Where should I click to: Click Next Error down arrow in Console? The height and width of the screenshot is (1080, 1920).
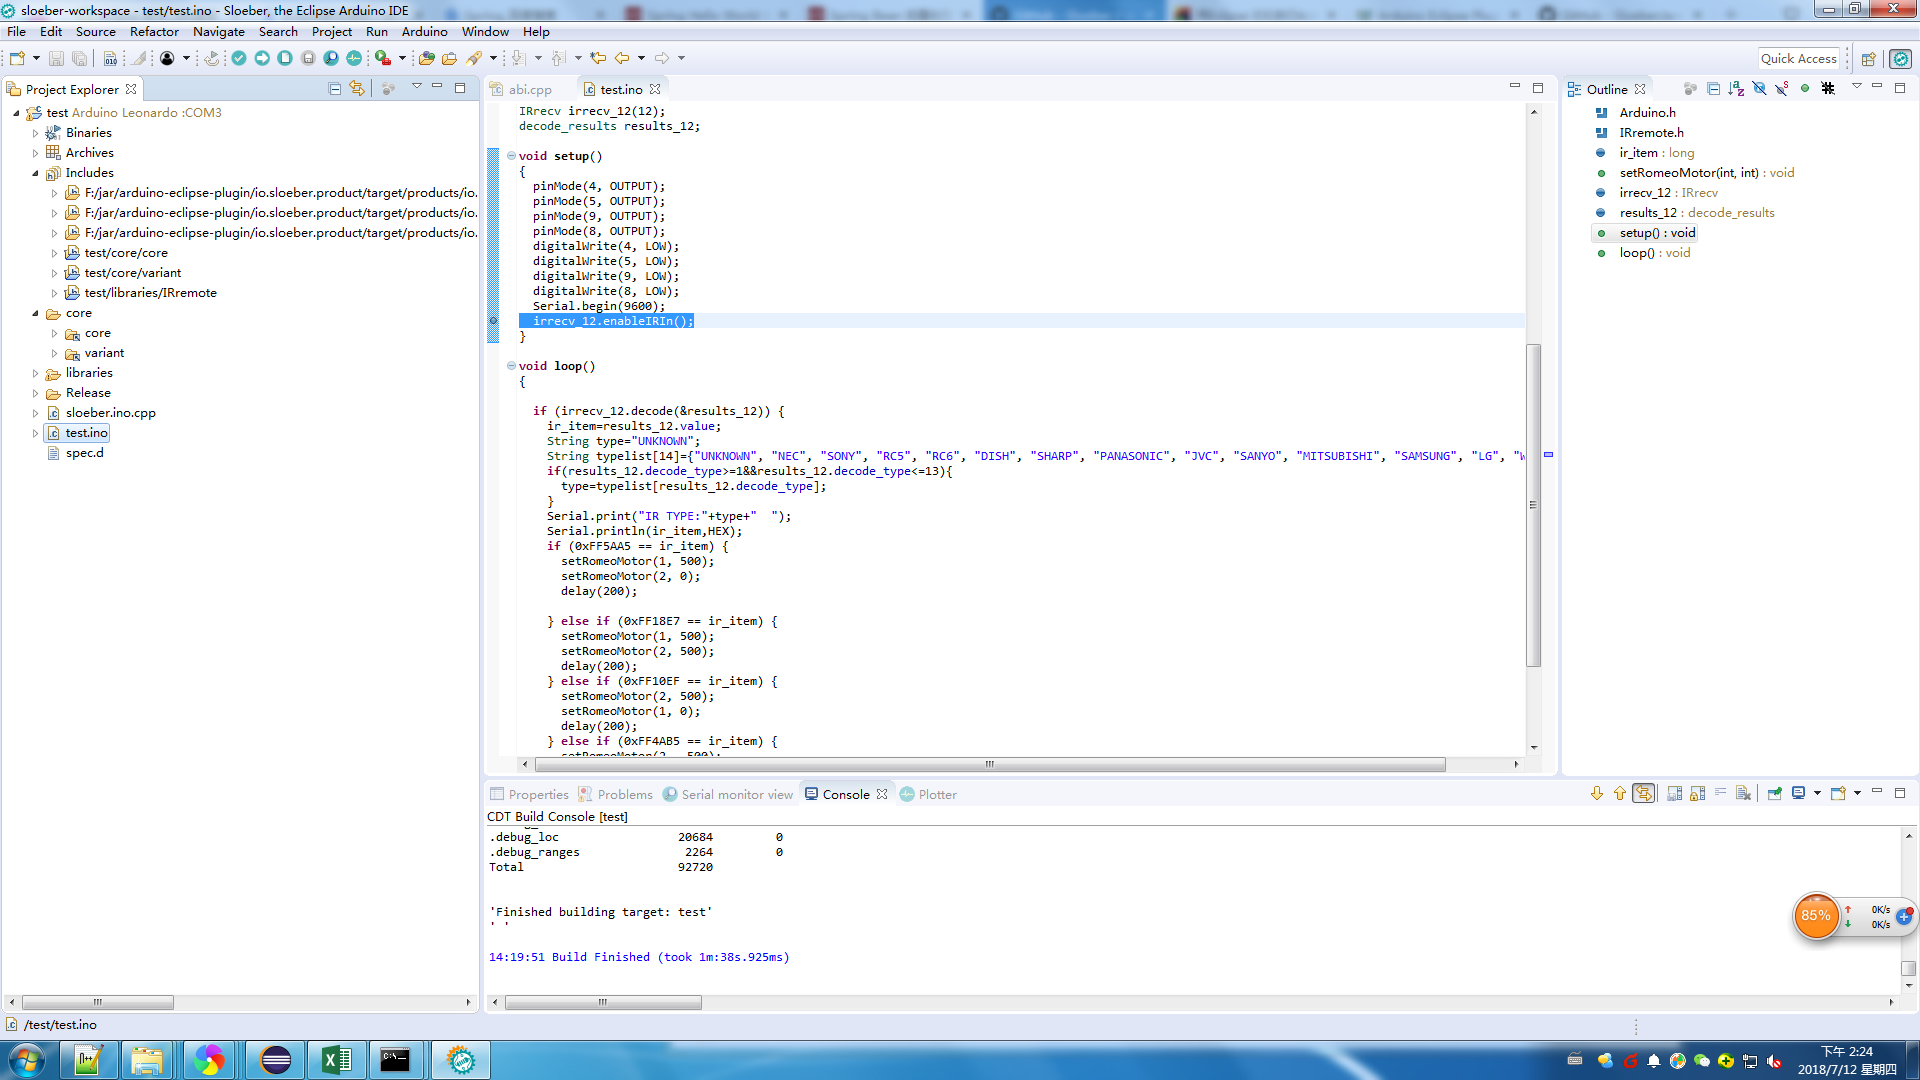(1597, 794)
